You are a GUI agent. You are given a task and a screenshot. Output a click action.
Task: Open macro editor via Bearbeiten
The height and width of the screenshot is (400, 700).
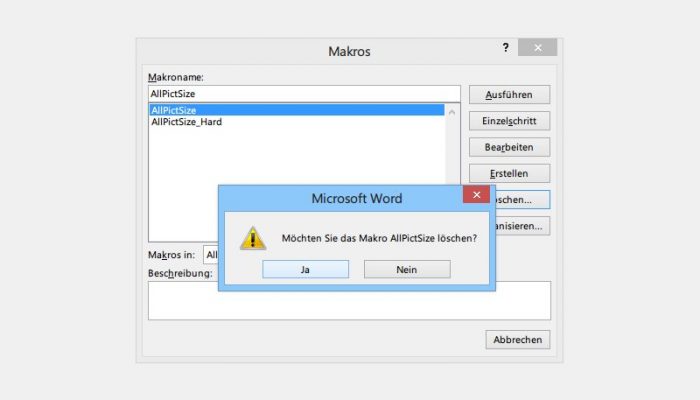click(509, 147)
